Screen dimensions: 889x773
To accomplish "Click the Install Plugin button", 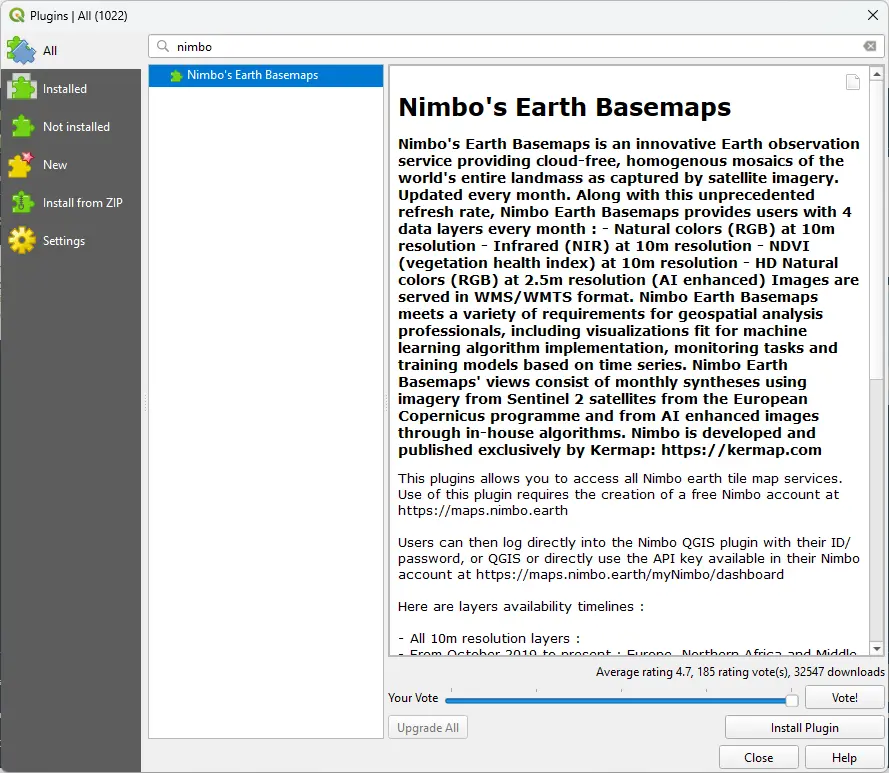I will tap(805, 728).
